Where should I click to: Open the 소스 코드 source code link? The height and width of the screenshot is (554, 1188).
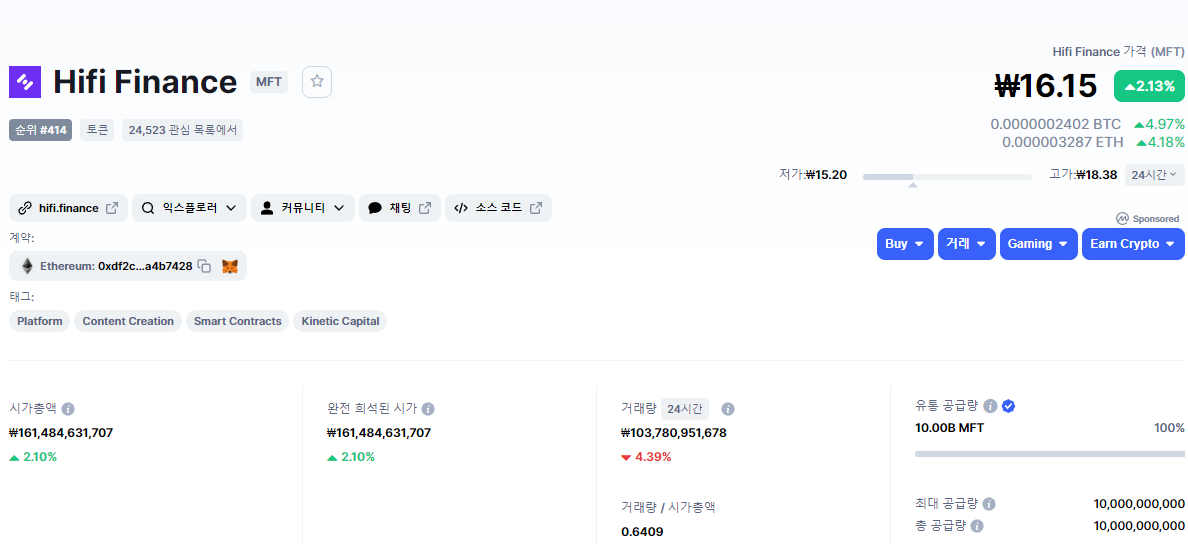pos(499,208)
